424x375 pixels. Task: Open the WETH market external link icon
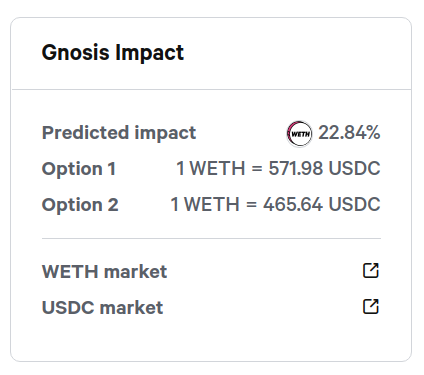point(371,270)
